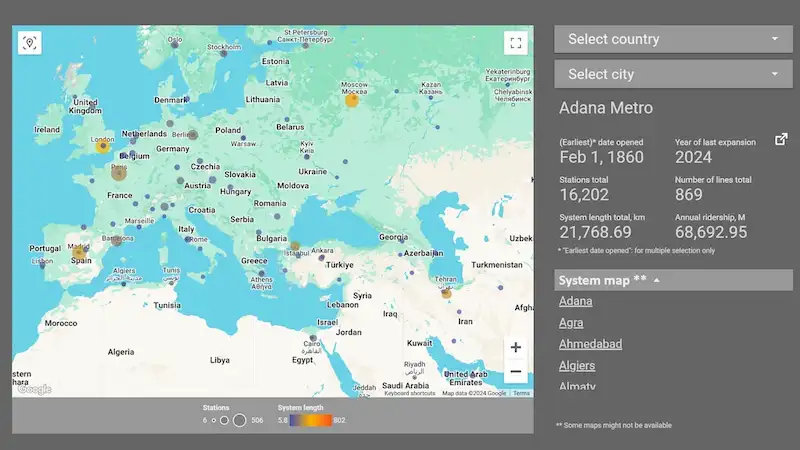800x450 pixels.
Task: Open Google Maps Terms link
Action: 521,393
